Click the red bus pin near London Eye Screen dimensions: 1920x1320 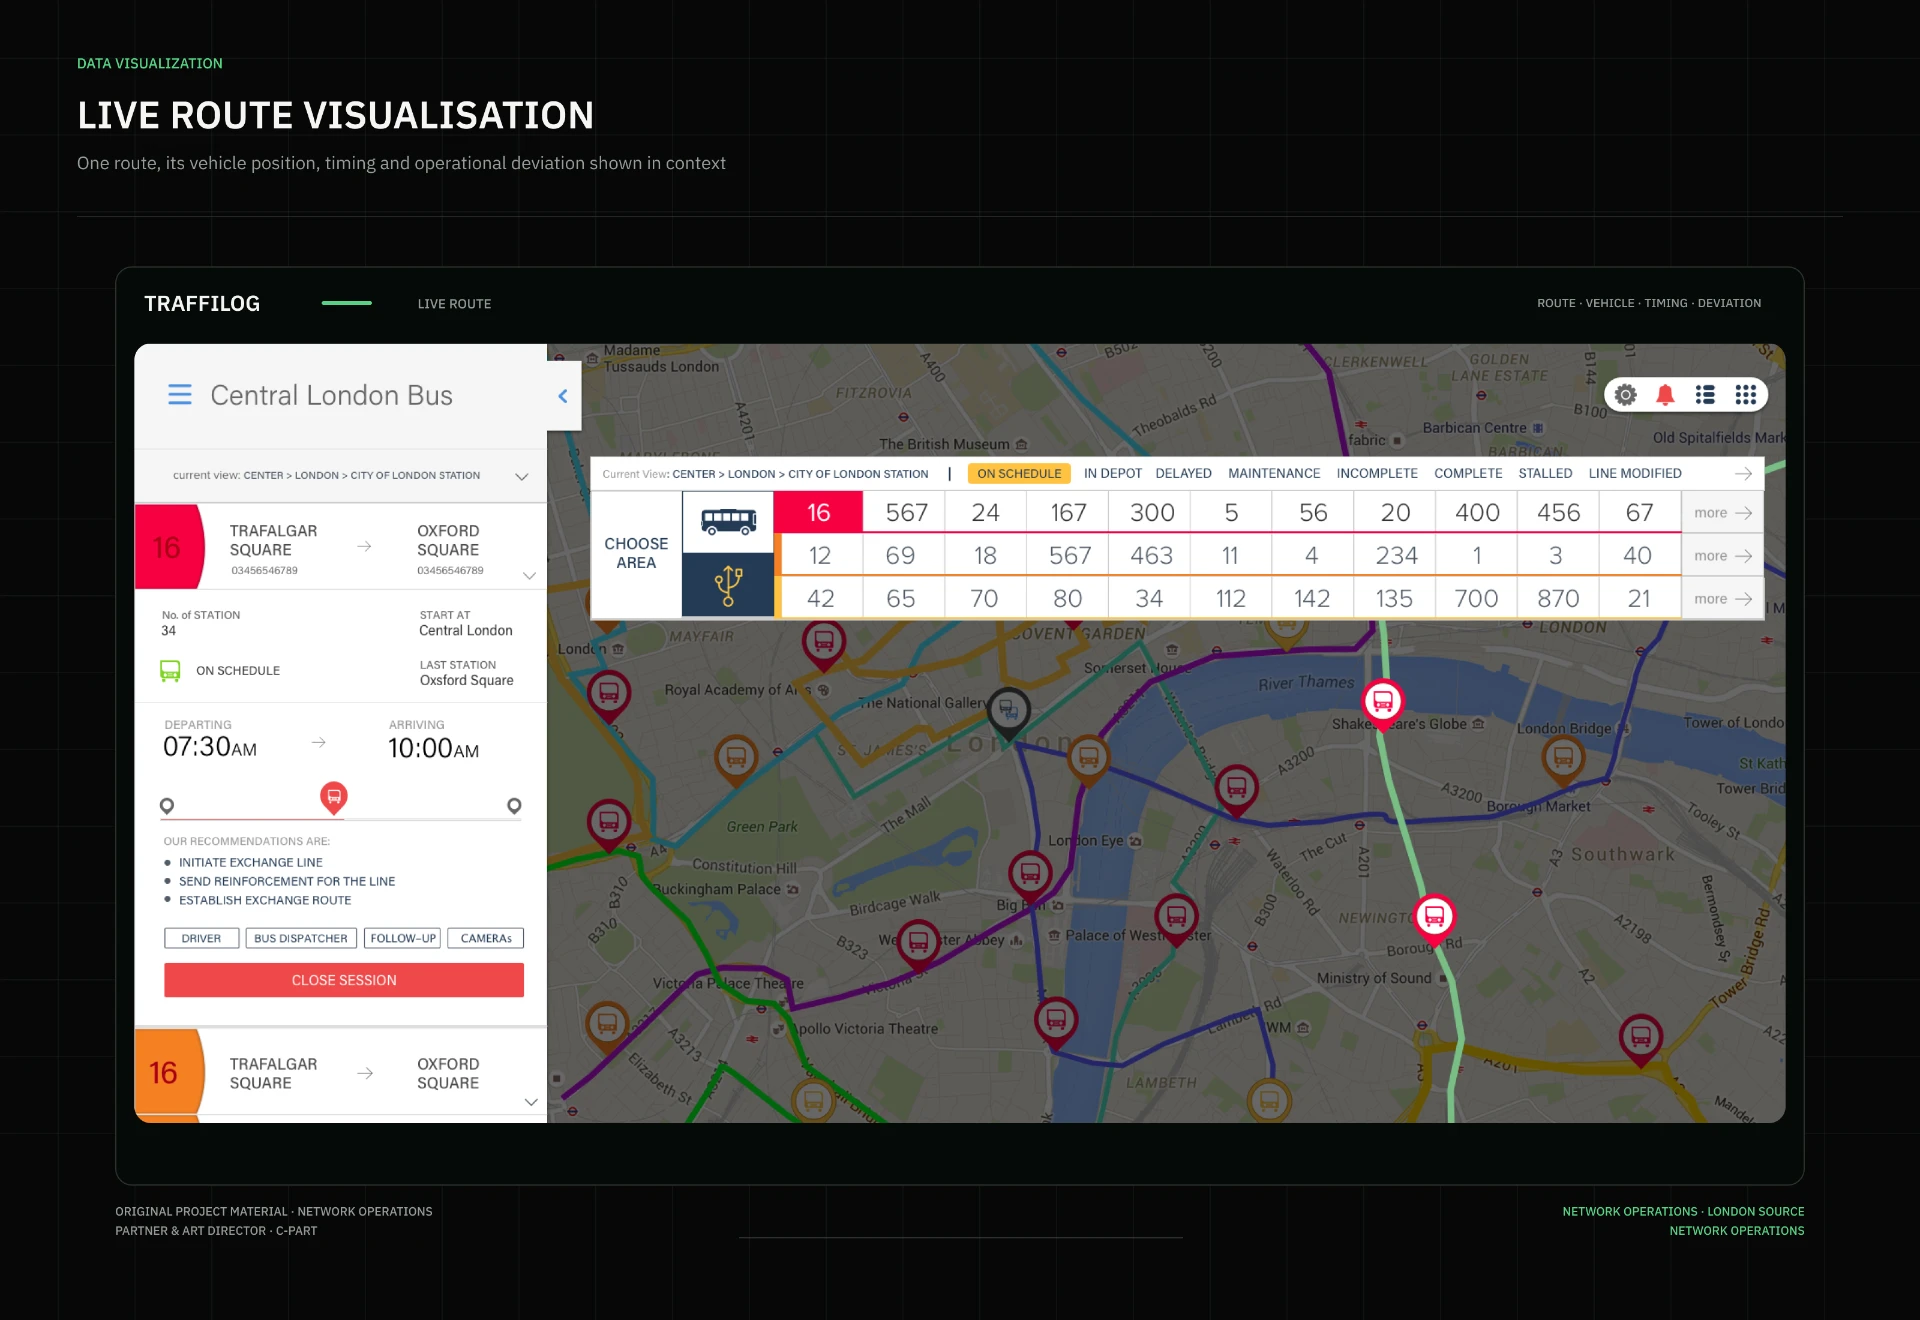(x=1030, y=875)
